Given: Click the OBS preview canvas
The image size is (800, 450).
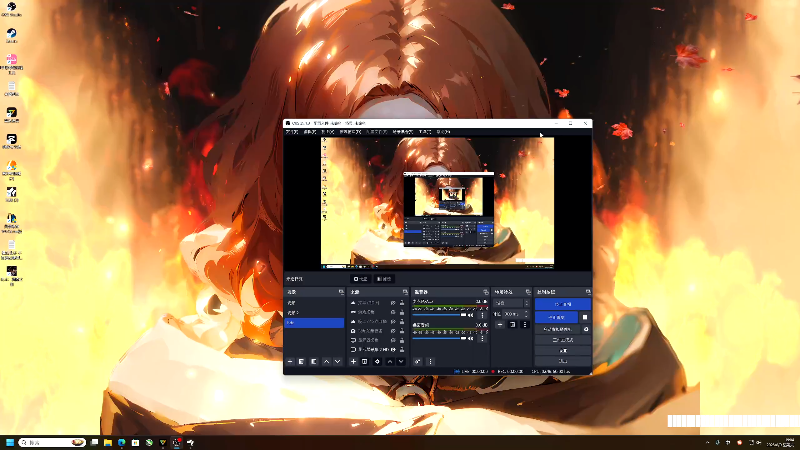Looking at the screenshot, I should [437, 203].
